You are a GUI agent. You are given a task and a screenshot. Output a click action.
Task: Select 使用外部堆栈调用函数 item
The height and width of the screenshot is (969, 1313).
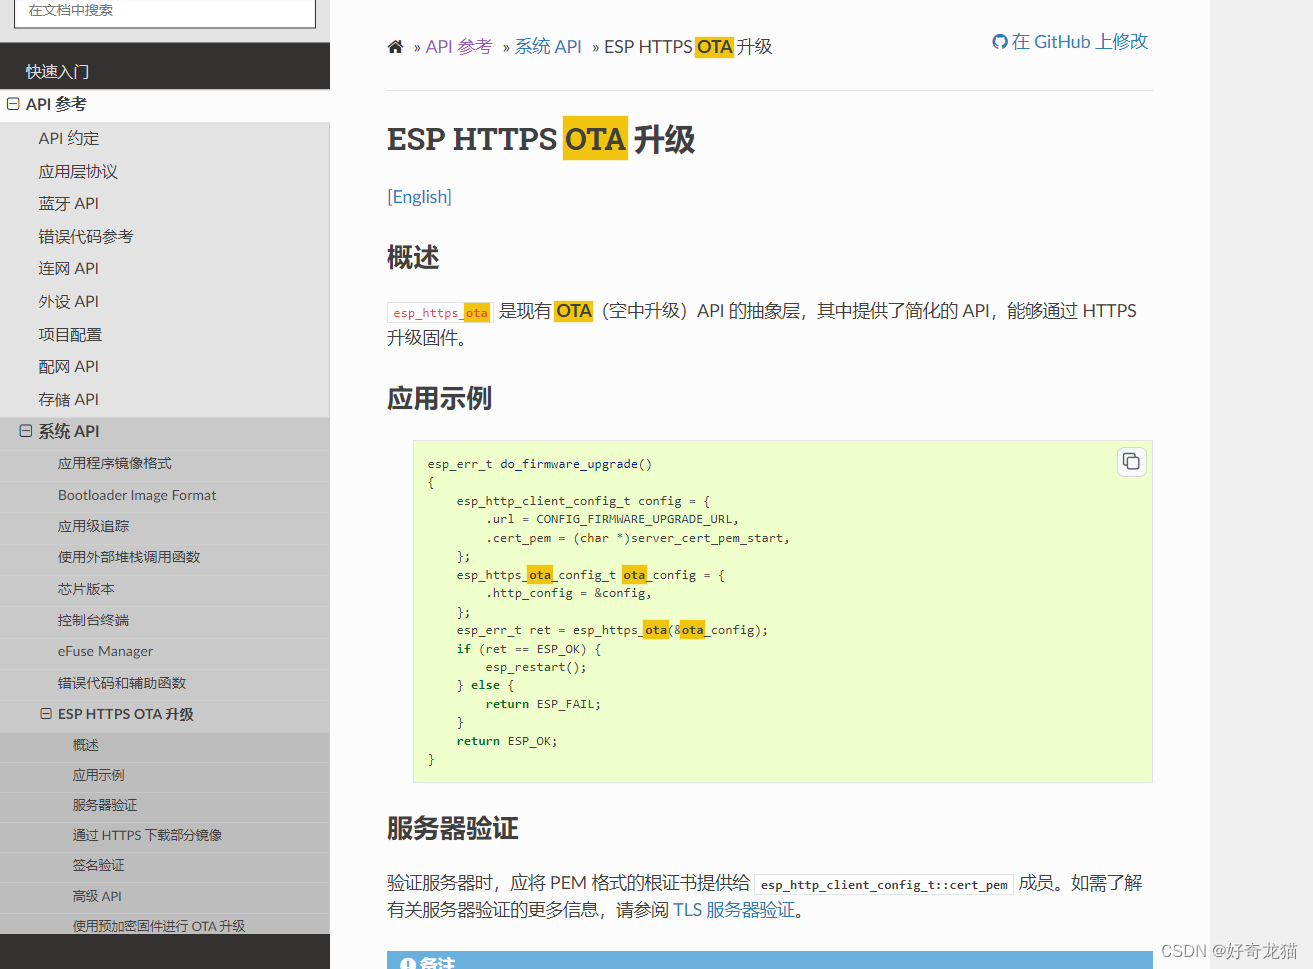(129, 557)
